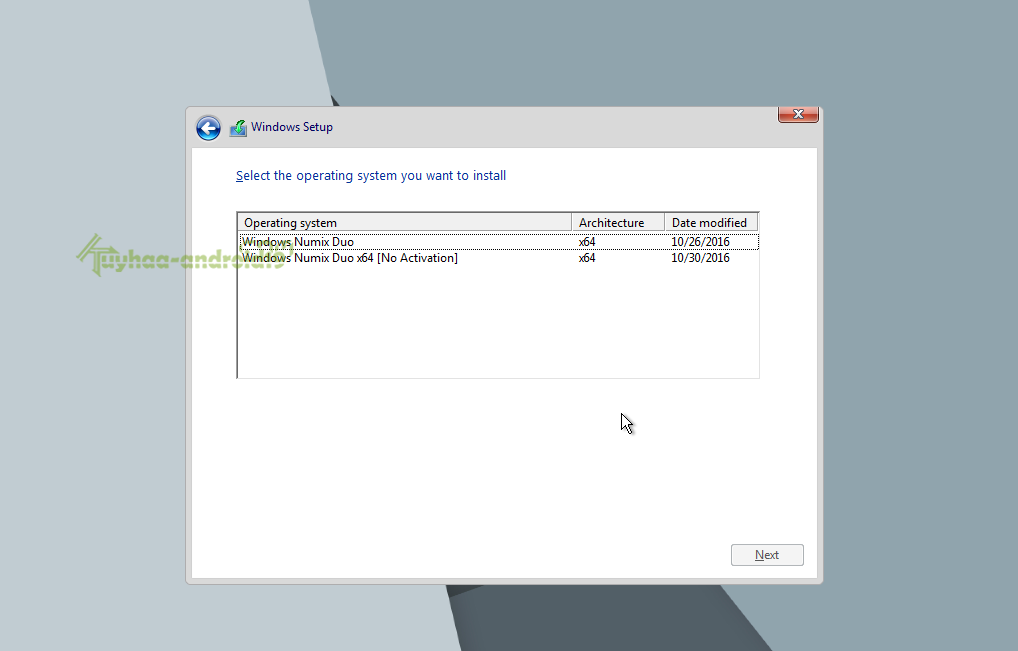
Task: Click the Windows Setup title icon
Action: [x=238, y=128]
